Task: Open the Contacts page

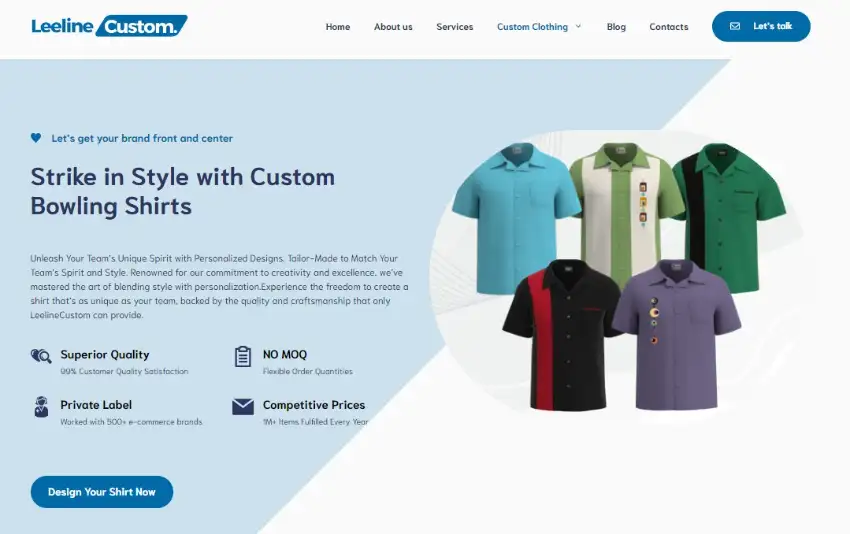Action: pyautogui.click(x=668, y=27)
